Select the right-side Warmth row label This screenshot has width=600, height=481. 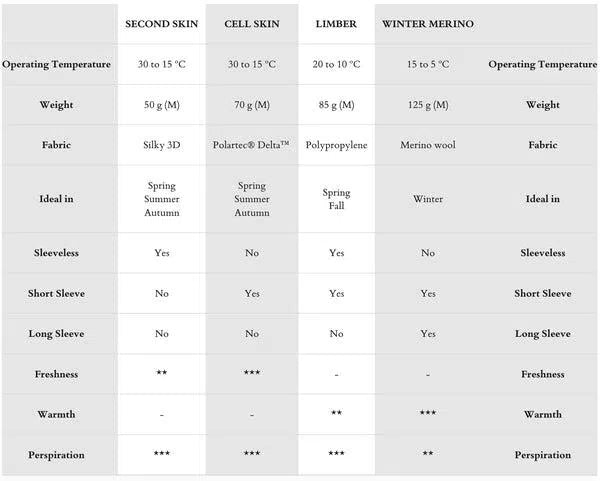click(x=543, y=414)
